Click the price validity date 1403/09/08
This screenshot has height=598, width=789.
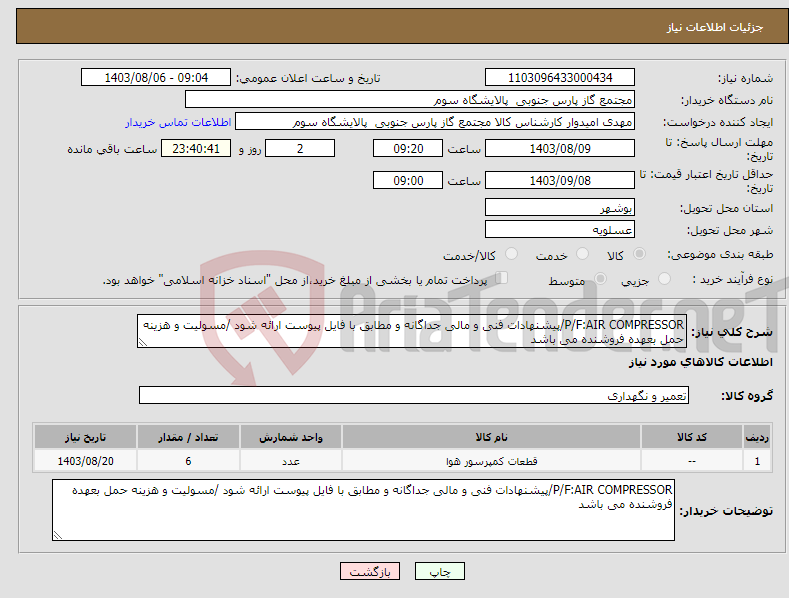click(560, 180)
